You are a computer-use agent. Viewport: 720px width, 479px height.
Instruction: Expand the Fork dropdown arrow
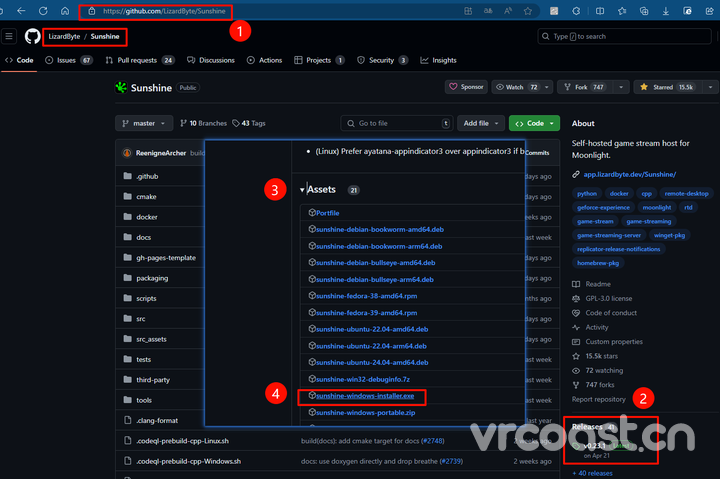point(621,87)
